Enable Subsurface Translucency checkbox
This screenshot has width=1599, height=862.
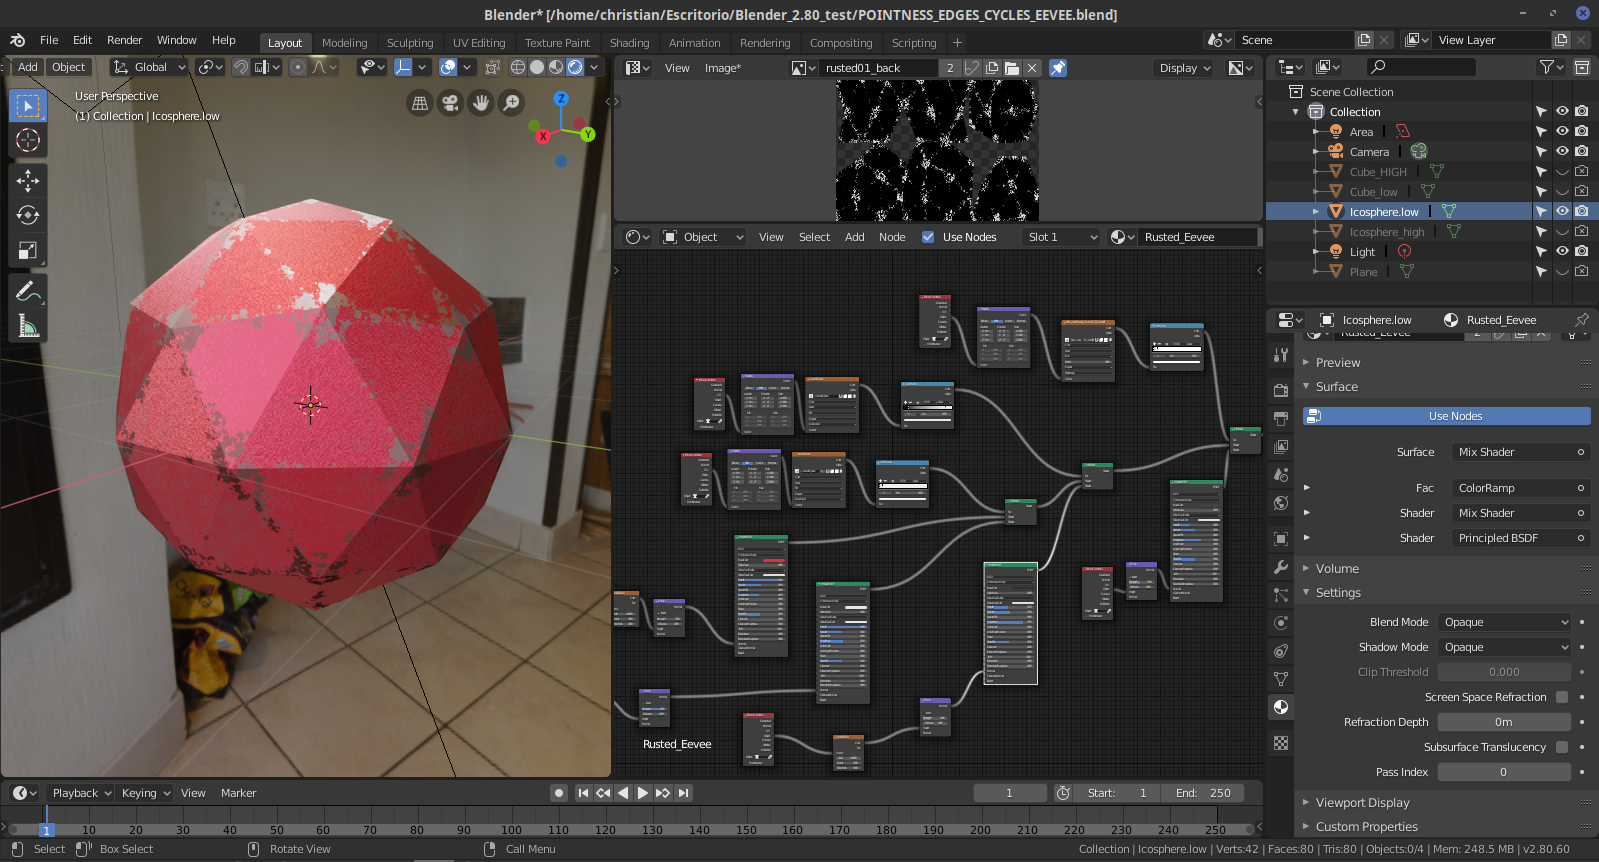tap(1562, 747)
